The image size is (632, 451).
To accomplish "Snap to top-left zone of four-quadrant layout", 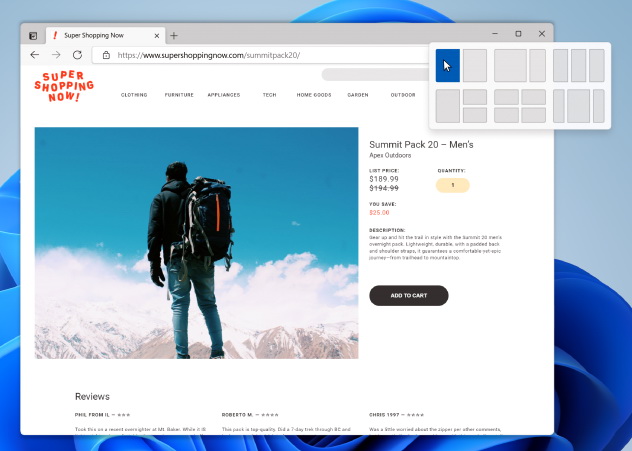I will click(506, 97).
